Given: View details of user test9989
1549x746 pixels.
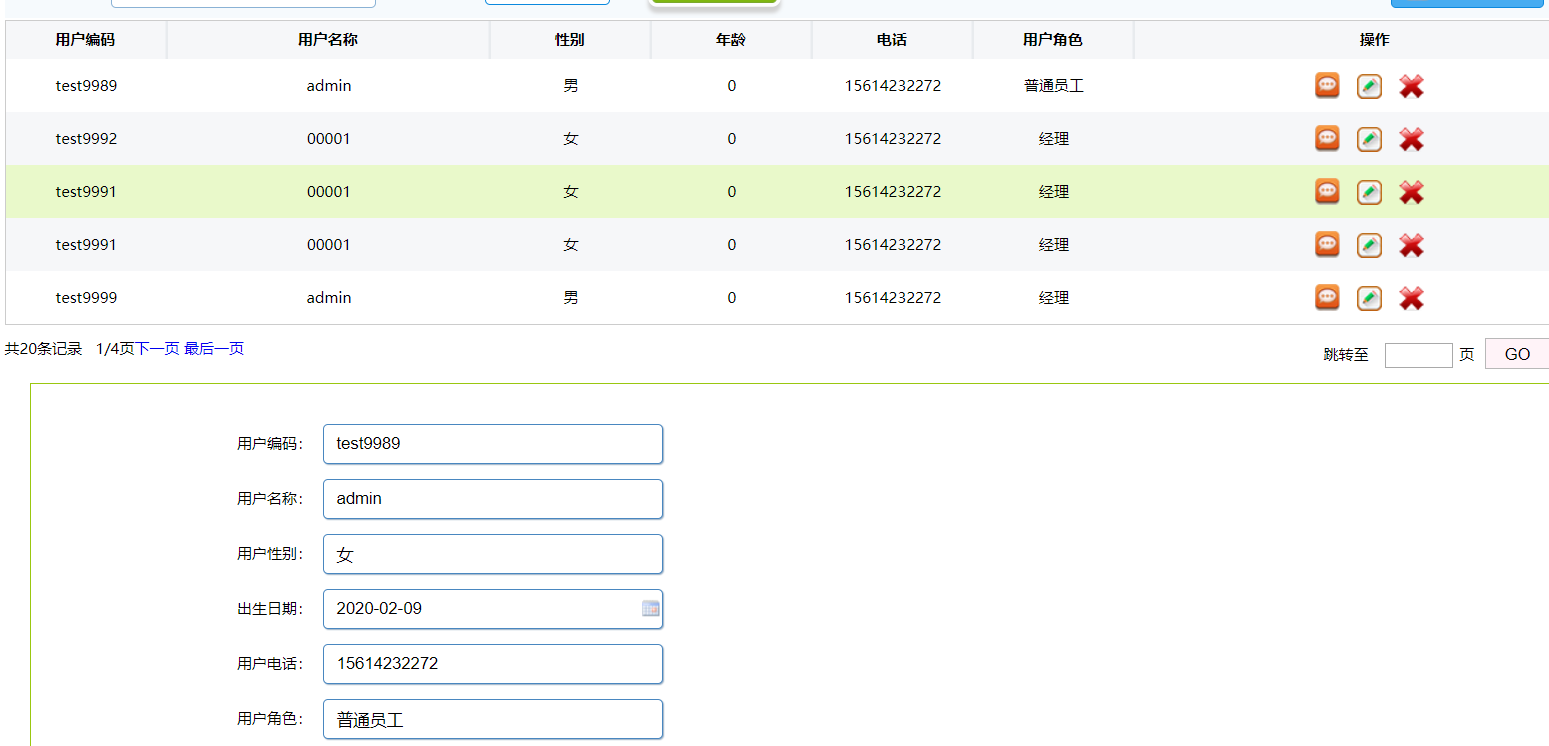Looking at the screenshot, I should [x=1327, y=86].
